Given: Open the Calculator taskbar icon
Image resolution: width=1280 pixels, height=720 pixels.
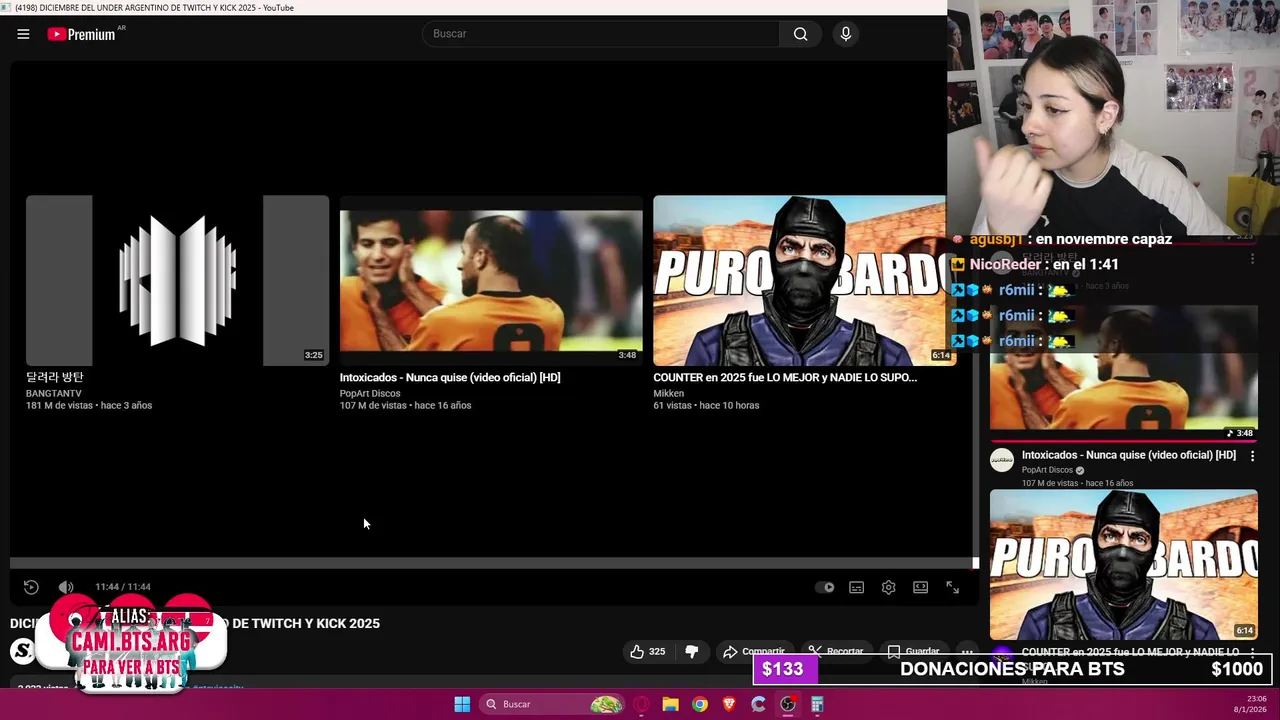Looking at the screenshot, I should point(817,704).
